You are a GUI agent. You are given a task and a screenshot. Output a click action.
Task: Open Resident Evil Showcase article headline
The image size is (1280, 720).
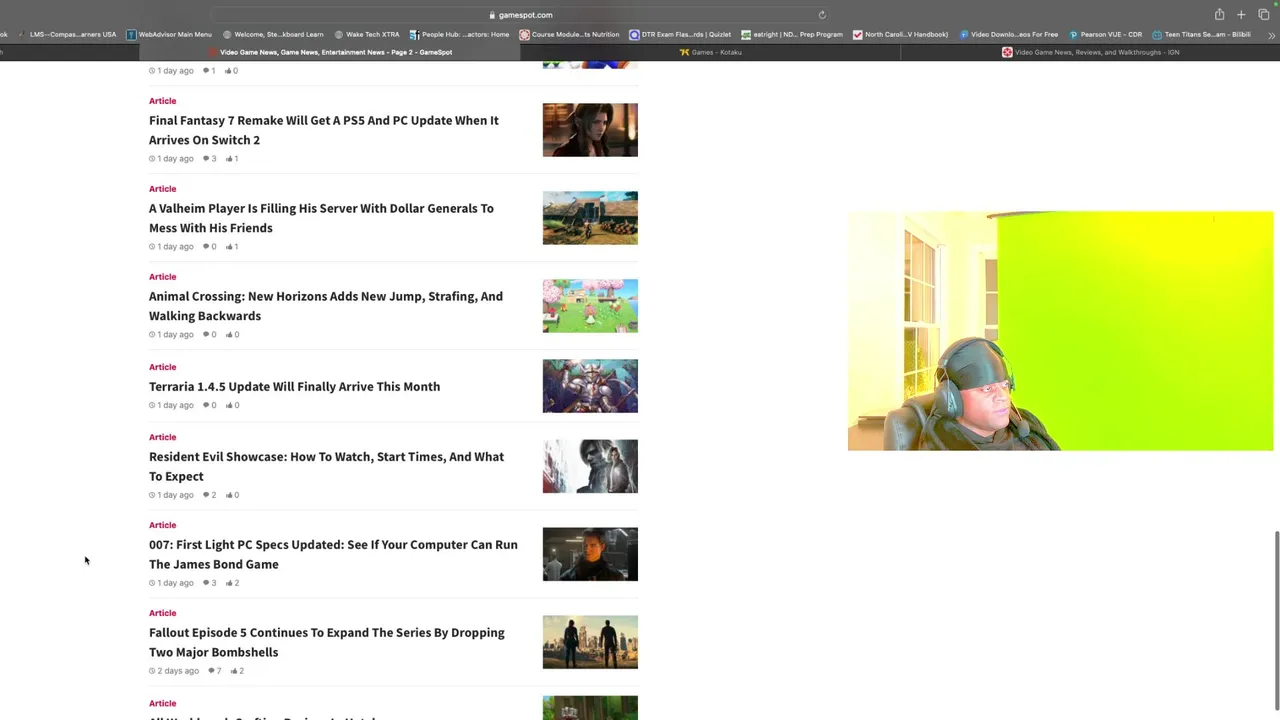click(326, 466)
